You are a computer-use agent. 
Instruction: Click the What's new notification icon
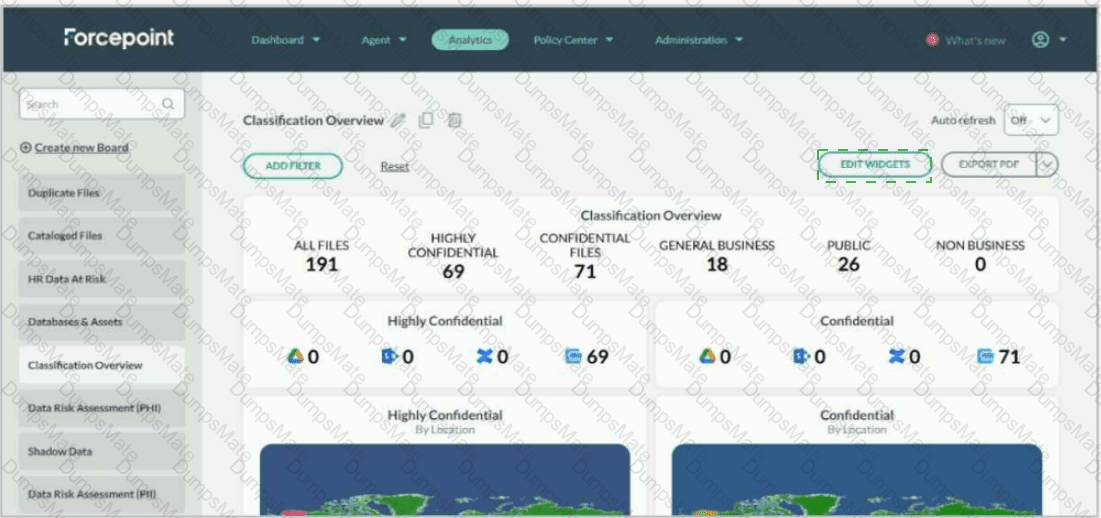click(932, 41)
